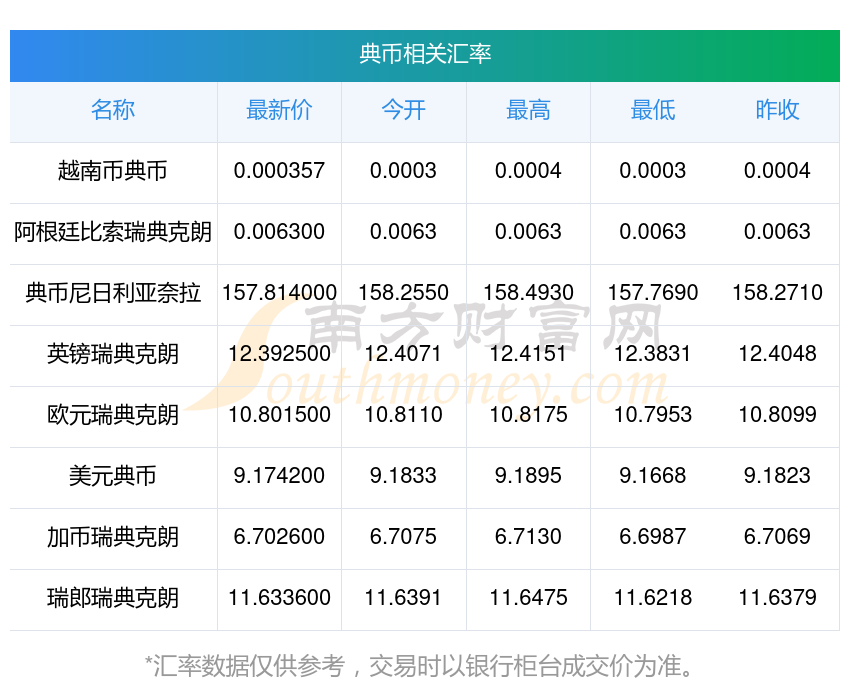Viewport: 850px width, 697px height.
Task: Click the 典币相关汇率 title banner
Action: point(425,54)
